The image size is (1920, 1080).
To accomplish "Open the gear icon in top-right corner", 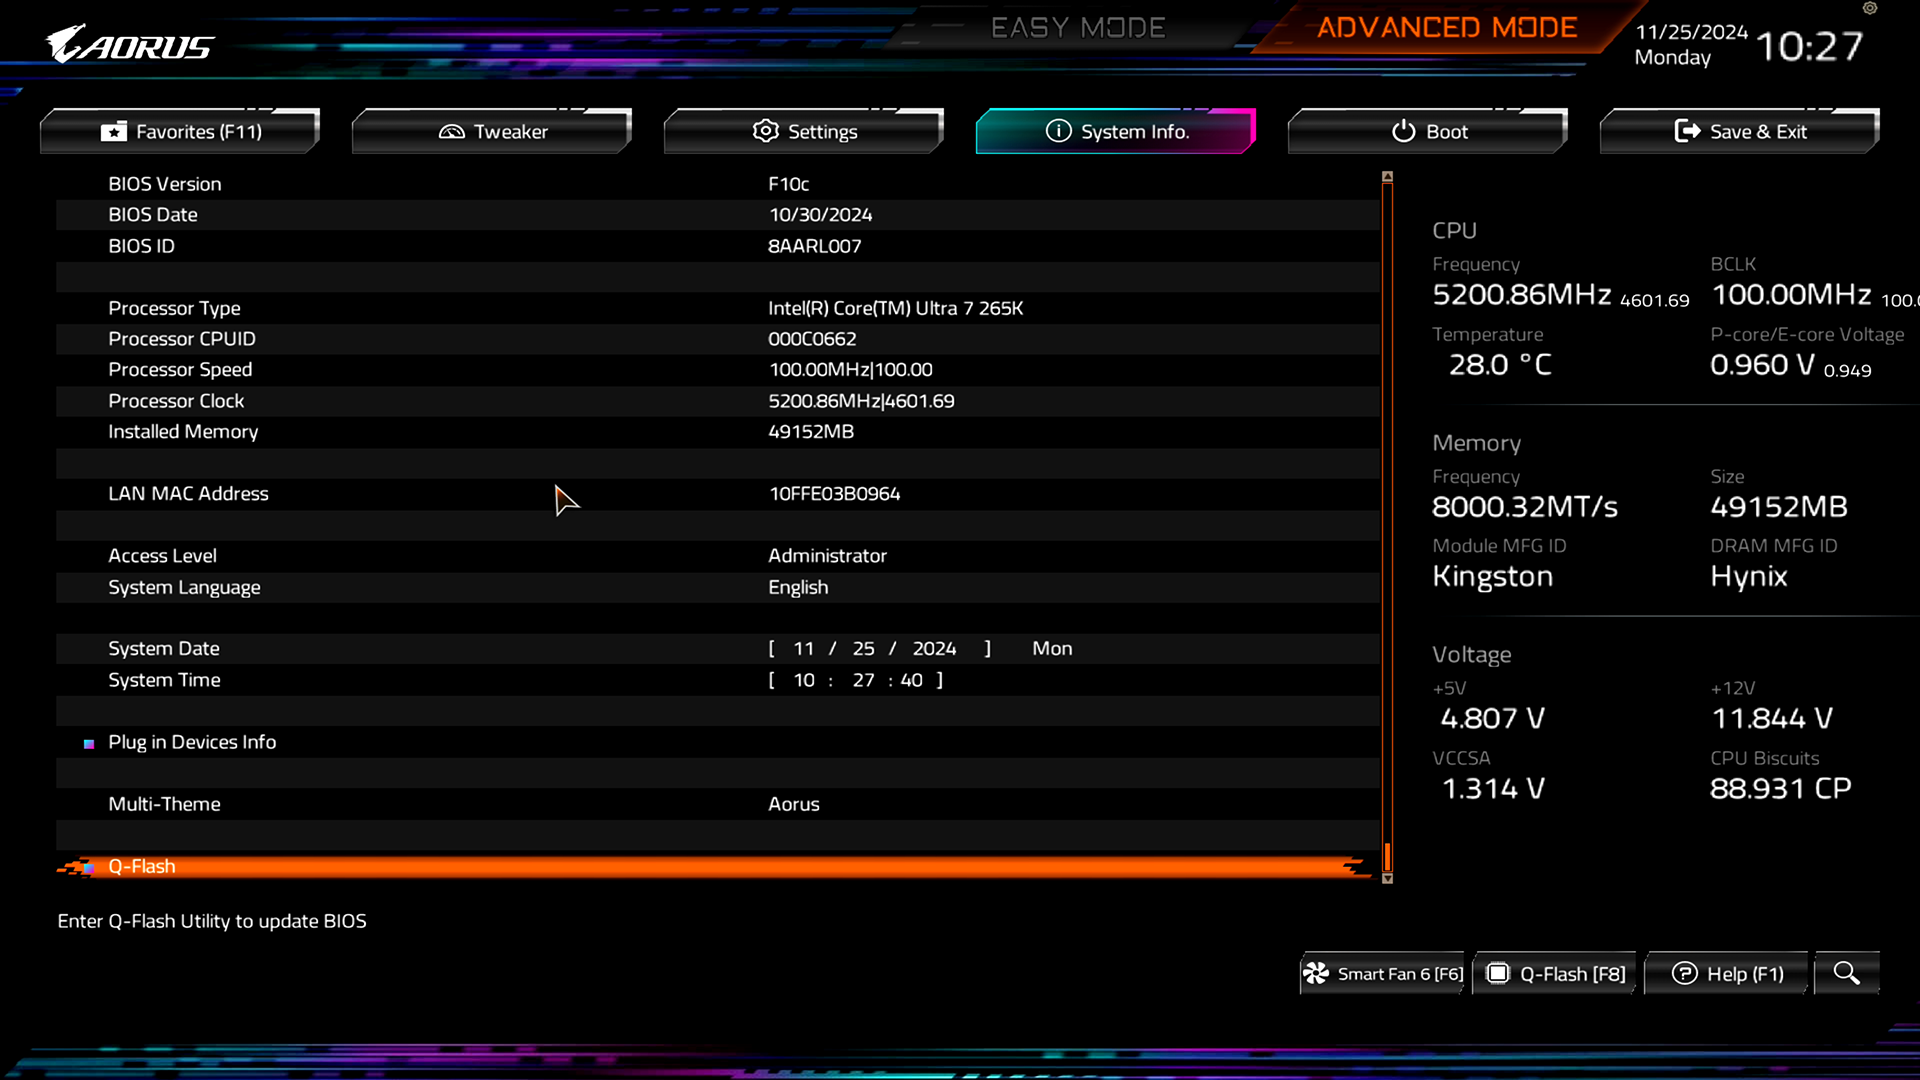I will tap(1869, 9).
